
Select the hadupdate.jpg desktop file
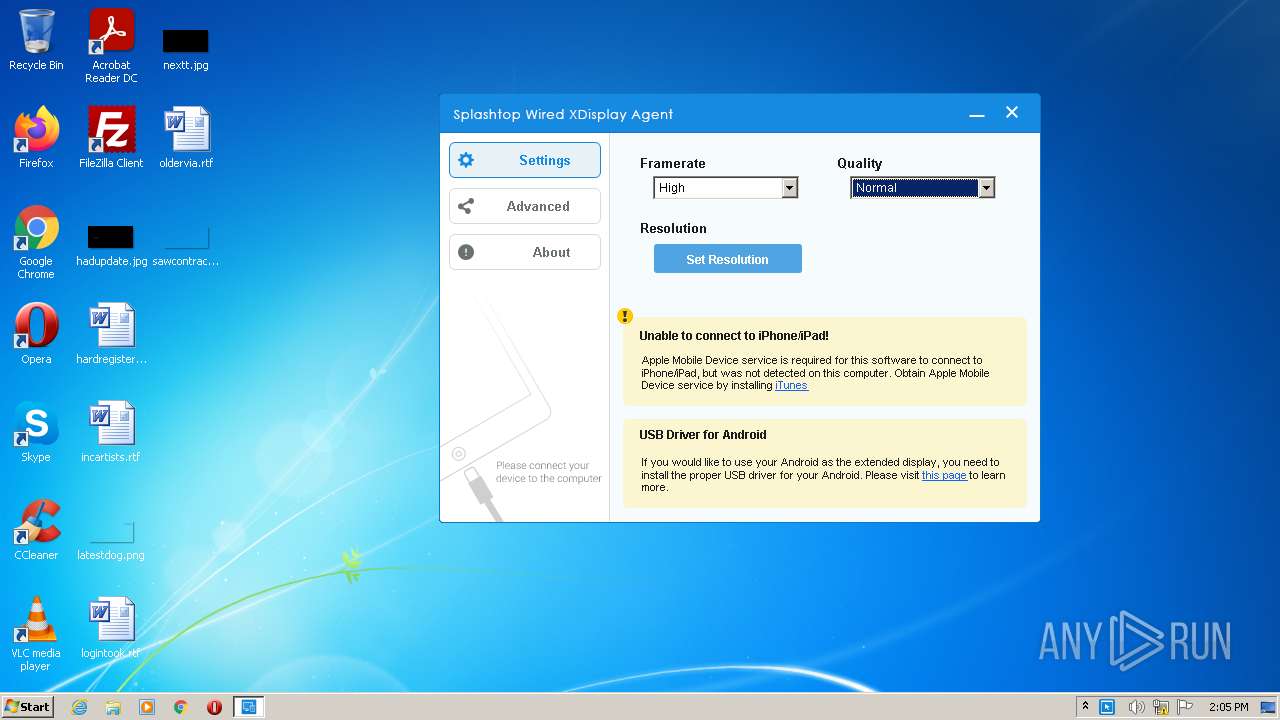click(x=111, y=245)
